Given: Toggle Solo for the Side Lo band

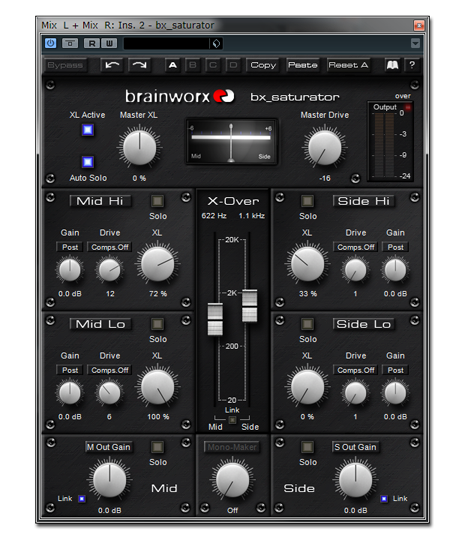Looking at the screenshot, I should click(x=307, y=324).
